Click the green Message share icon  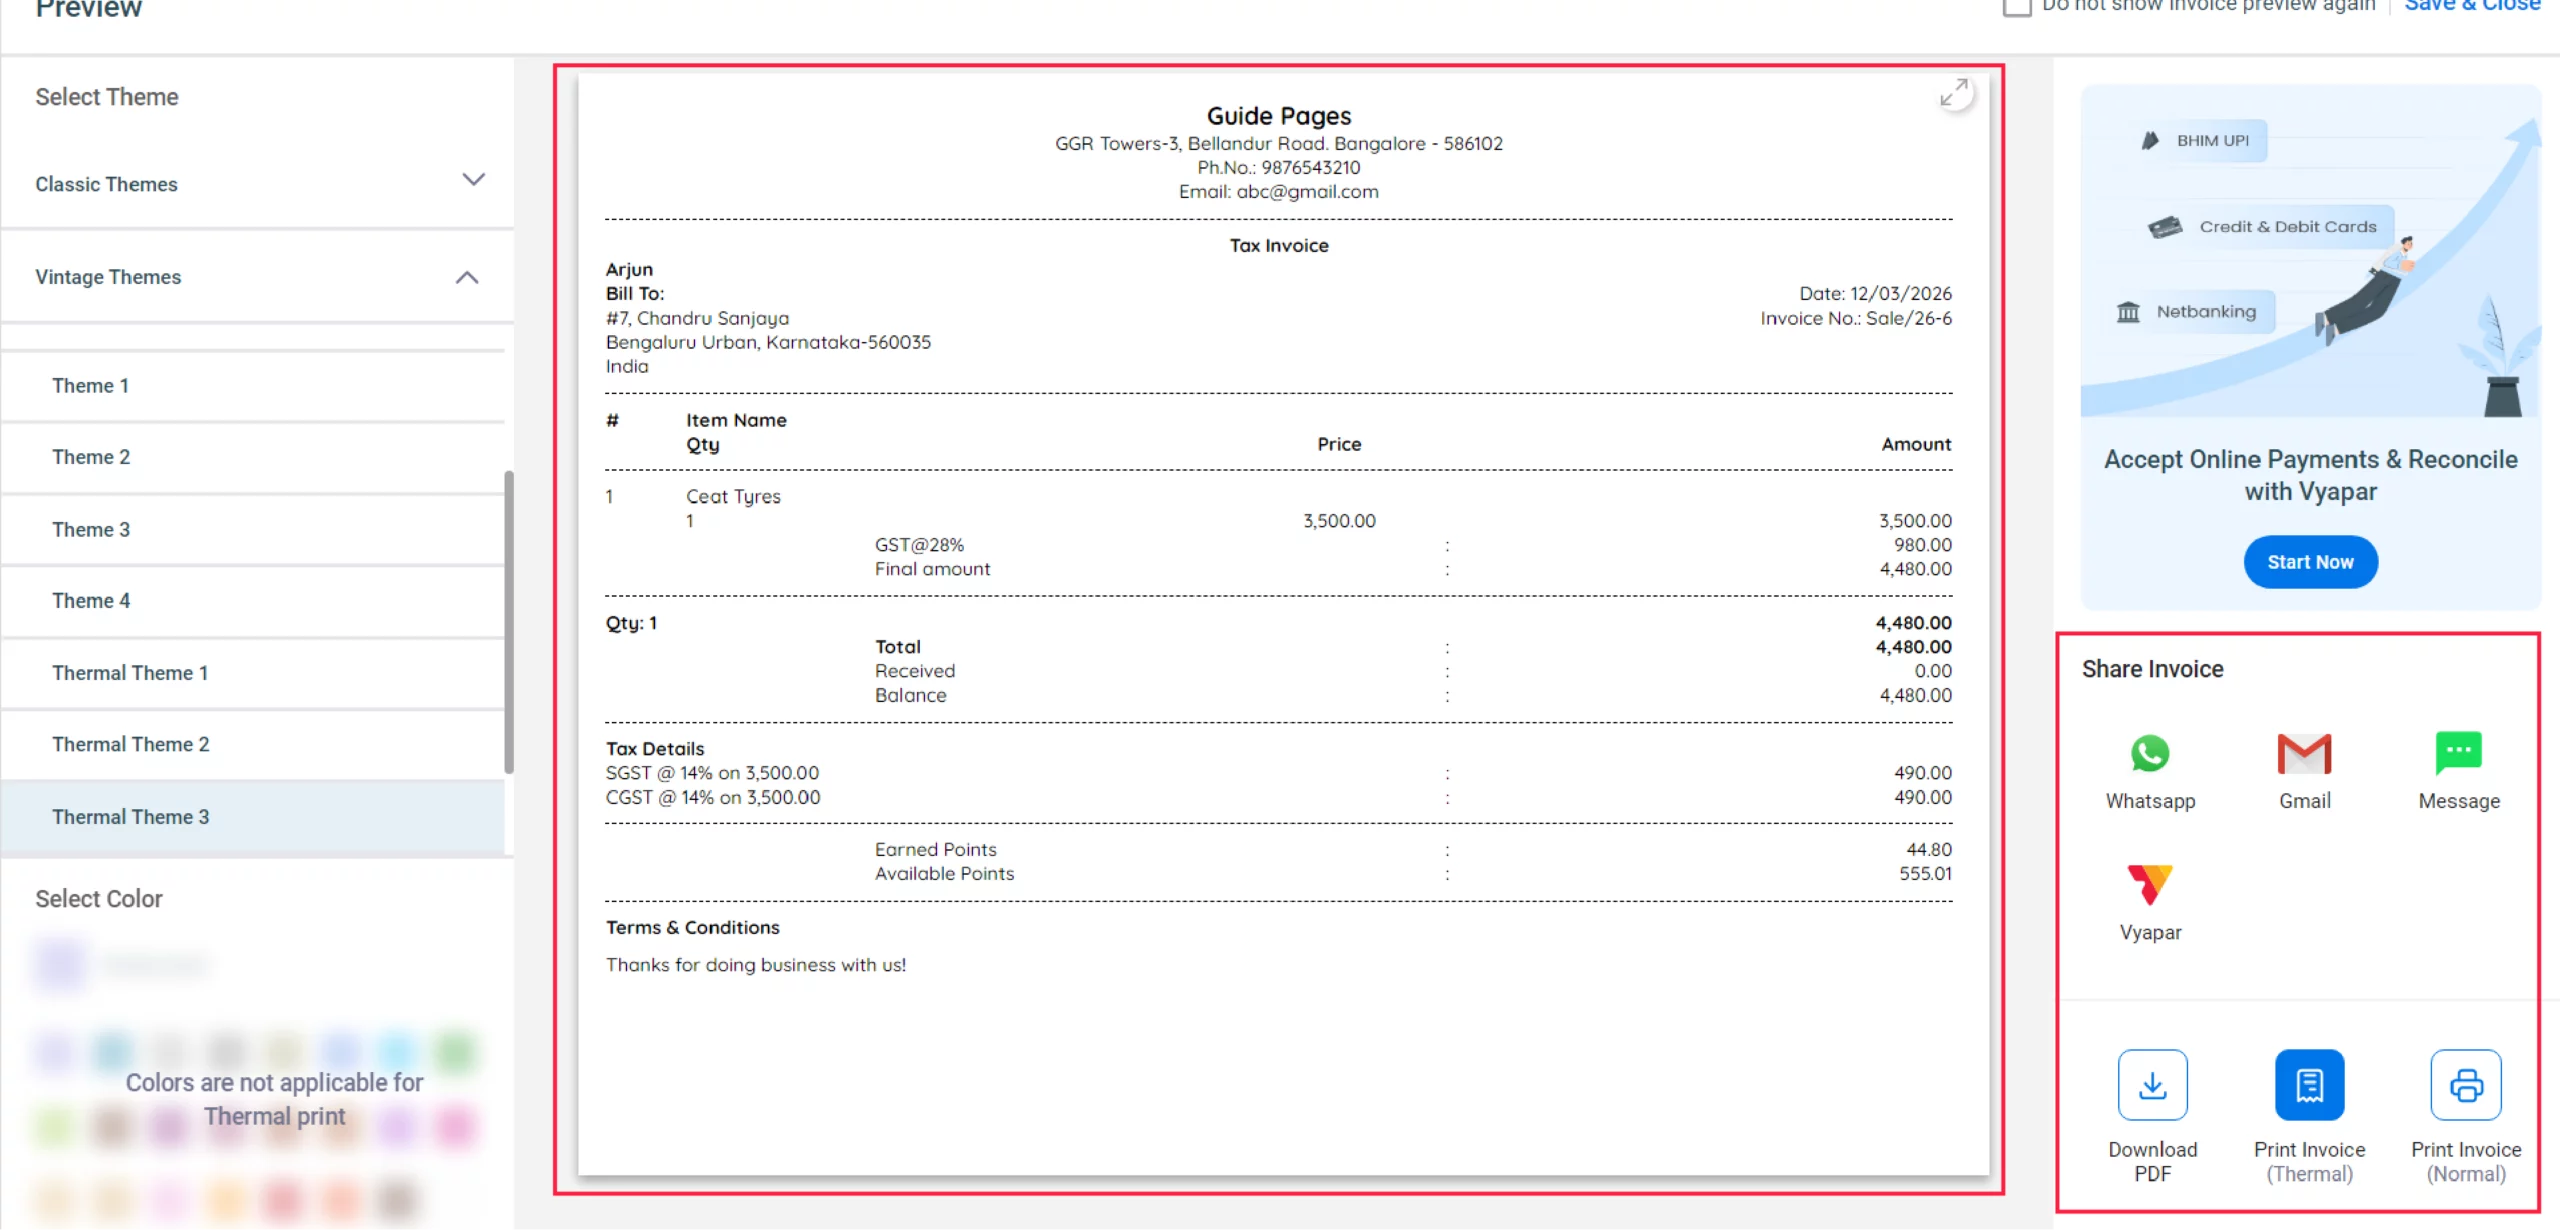(x=2458, y=754)
